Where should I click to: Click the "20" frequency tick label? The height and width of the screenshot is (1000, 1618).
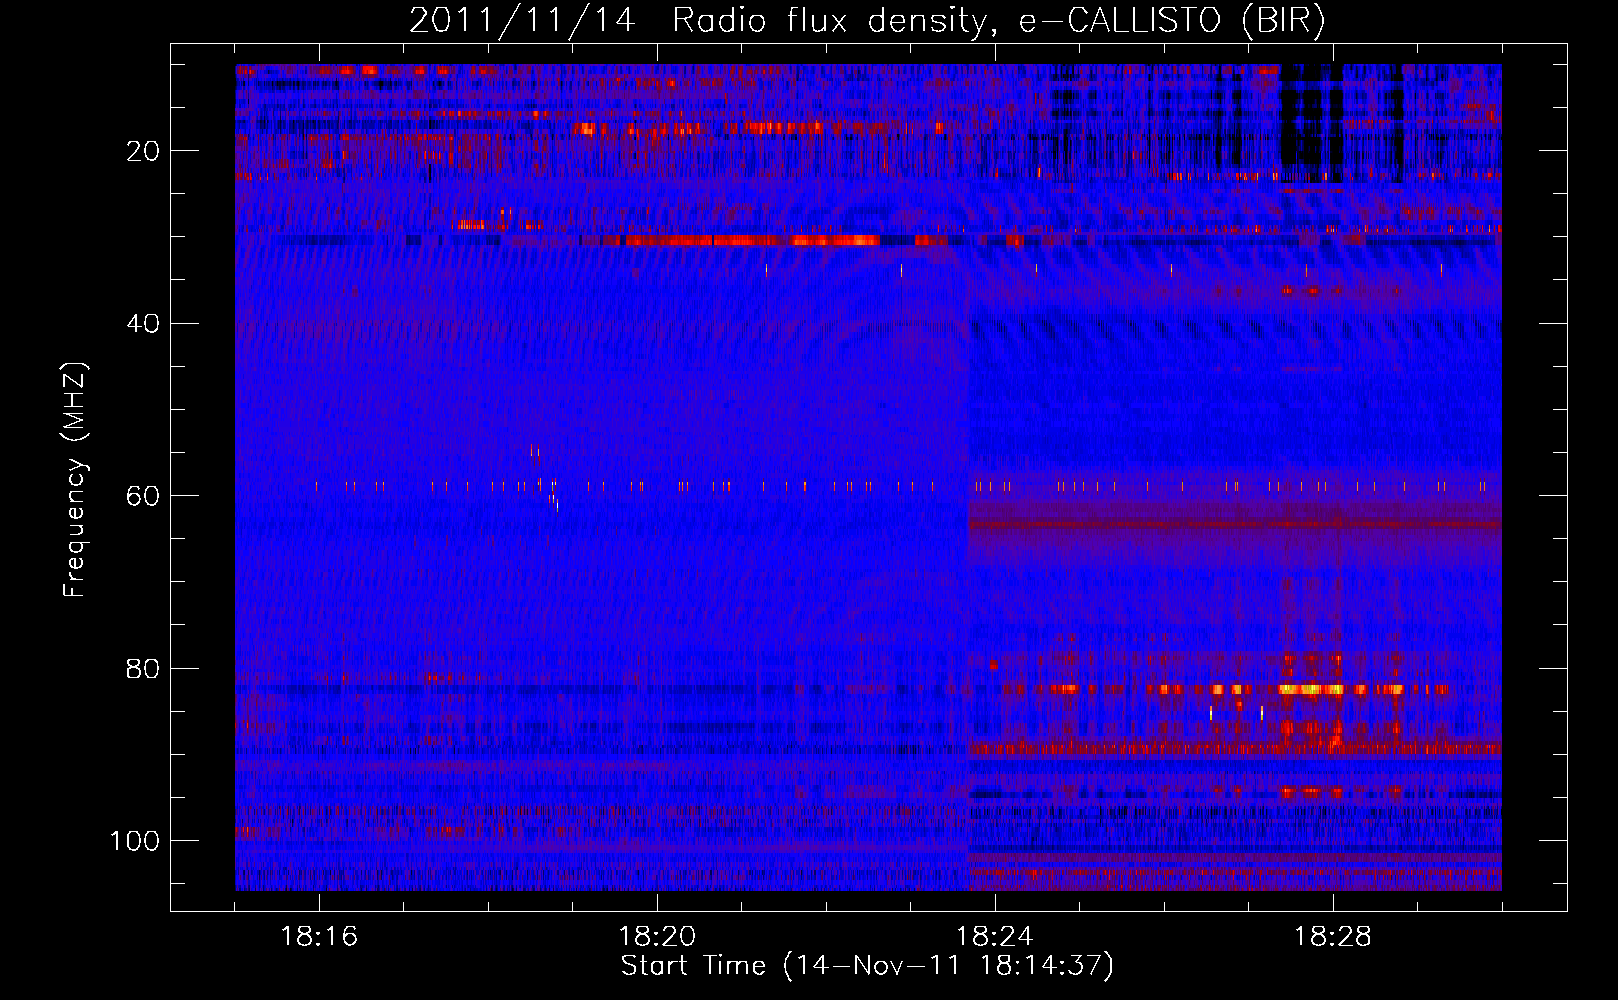click(143, 151)
